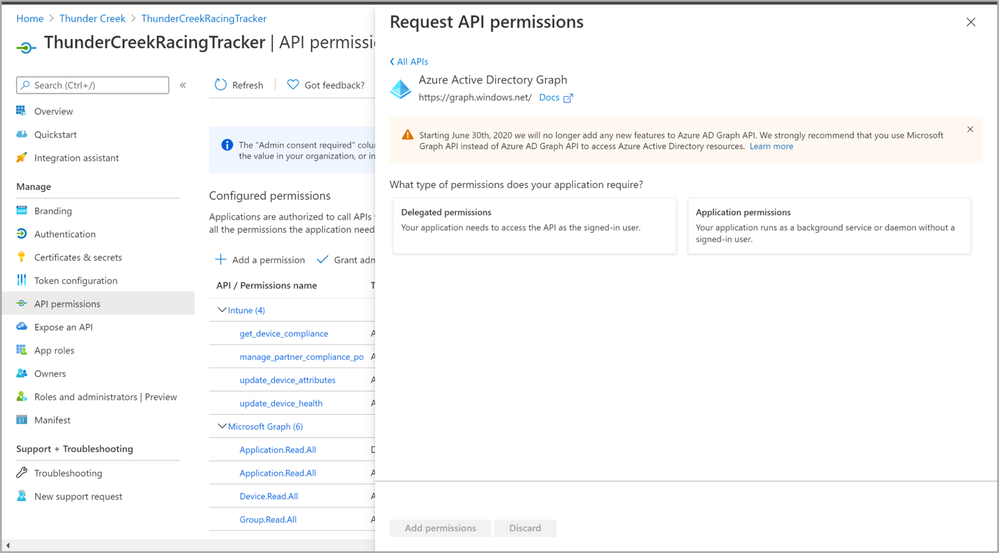Go back via All APIs link
Image resolution: width=999 pixels, height=553 pixels.
tap(409, 62)
